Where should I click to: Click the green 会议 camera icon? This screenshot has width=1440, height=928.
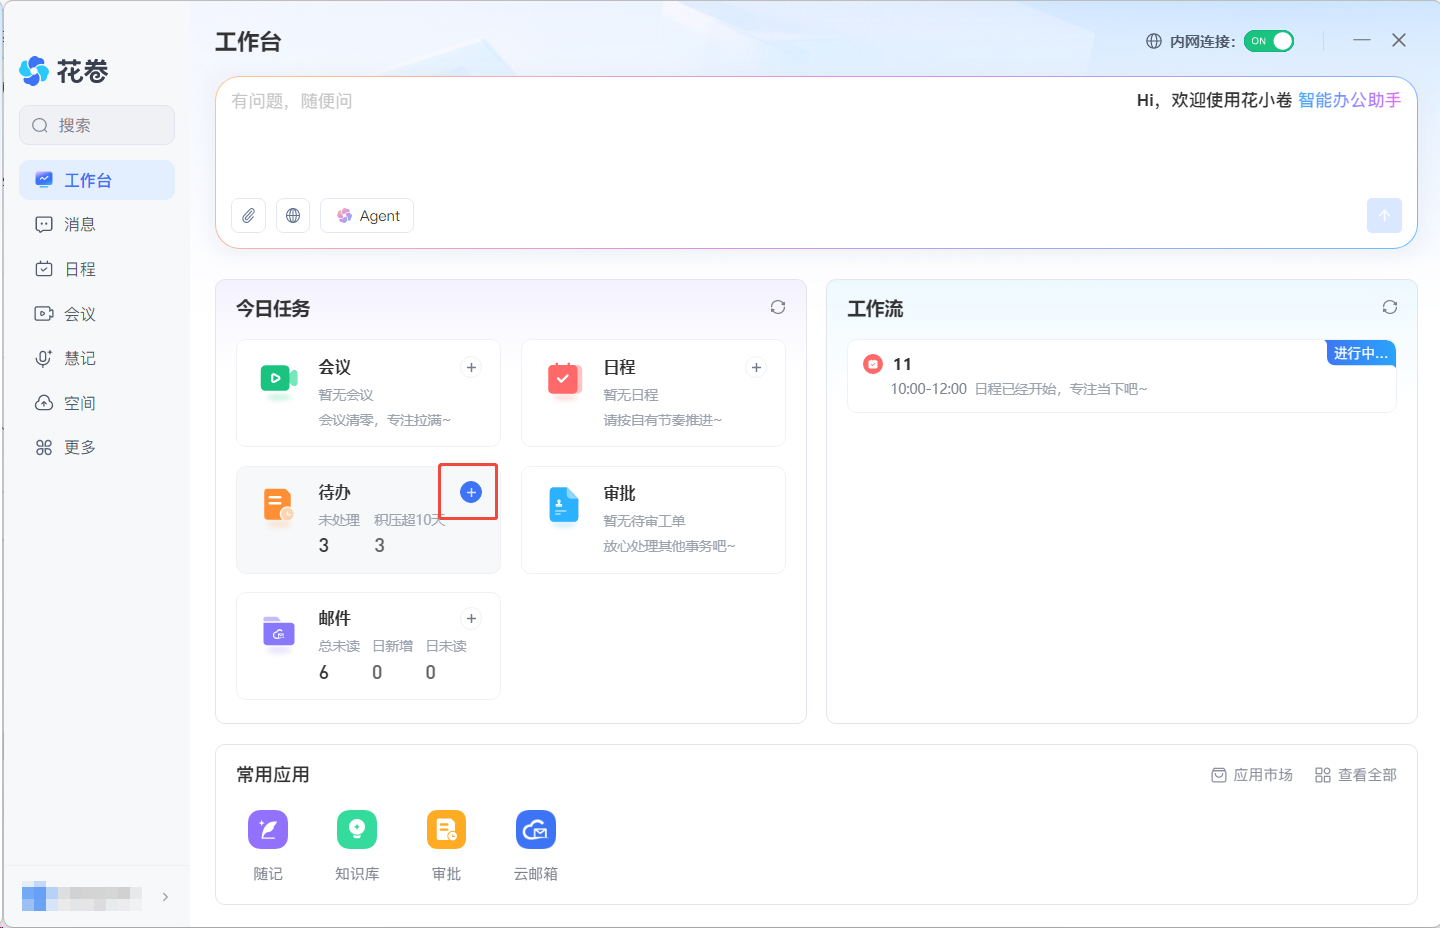pyautogui.click(x=279, y=379)
